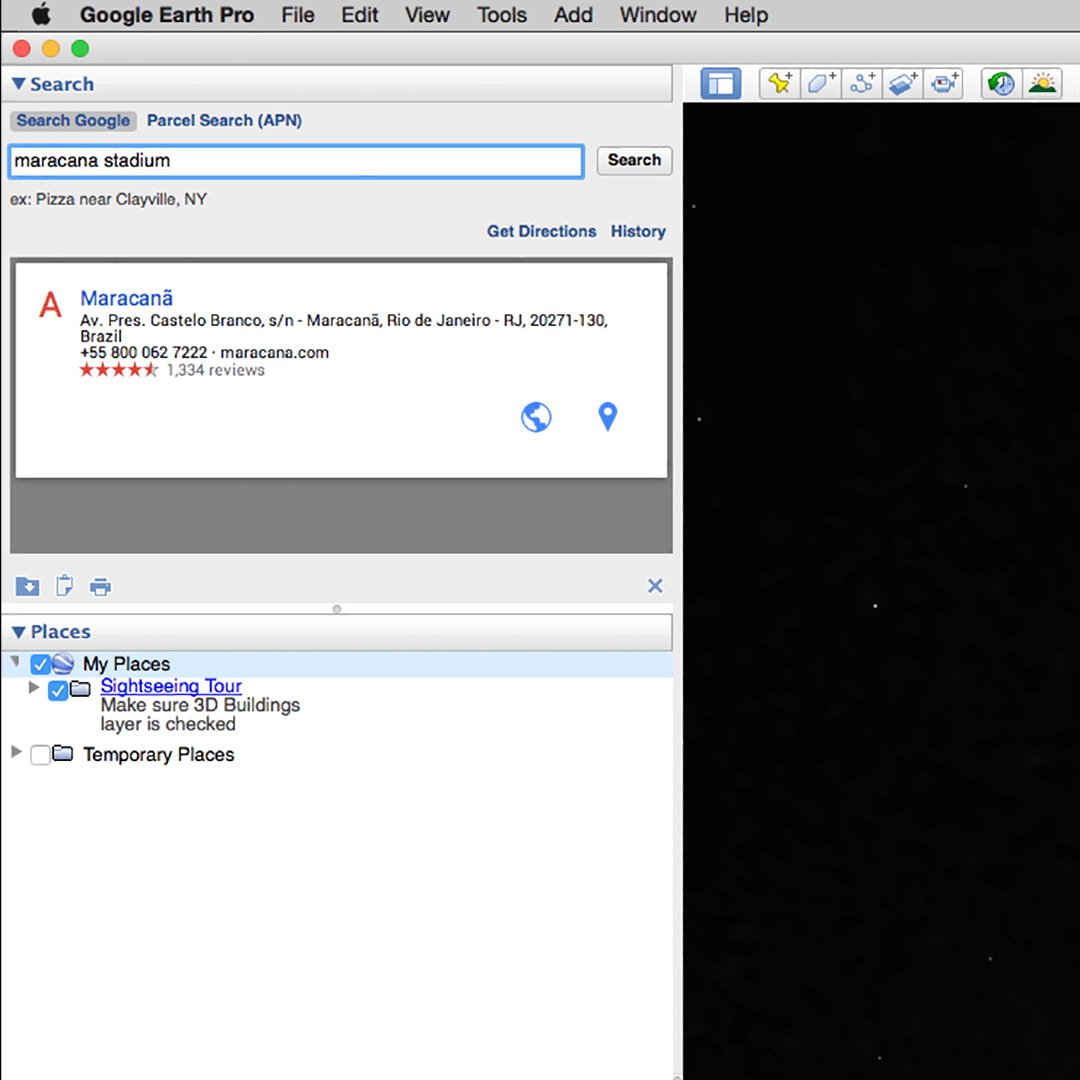
Task: Open the File menu
Action: 298,14
